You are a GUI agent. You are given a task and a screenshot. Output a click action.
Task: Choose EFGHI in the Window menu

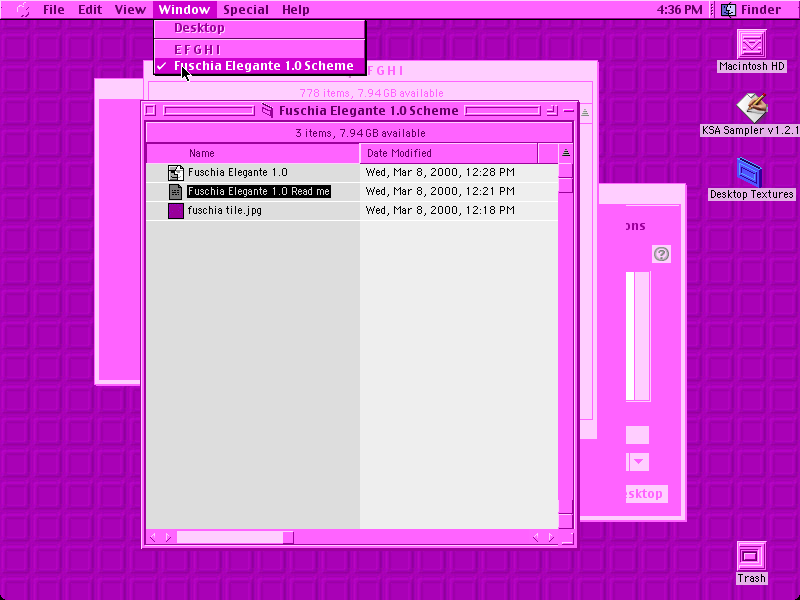point(260,49)
